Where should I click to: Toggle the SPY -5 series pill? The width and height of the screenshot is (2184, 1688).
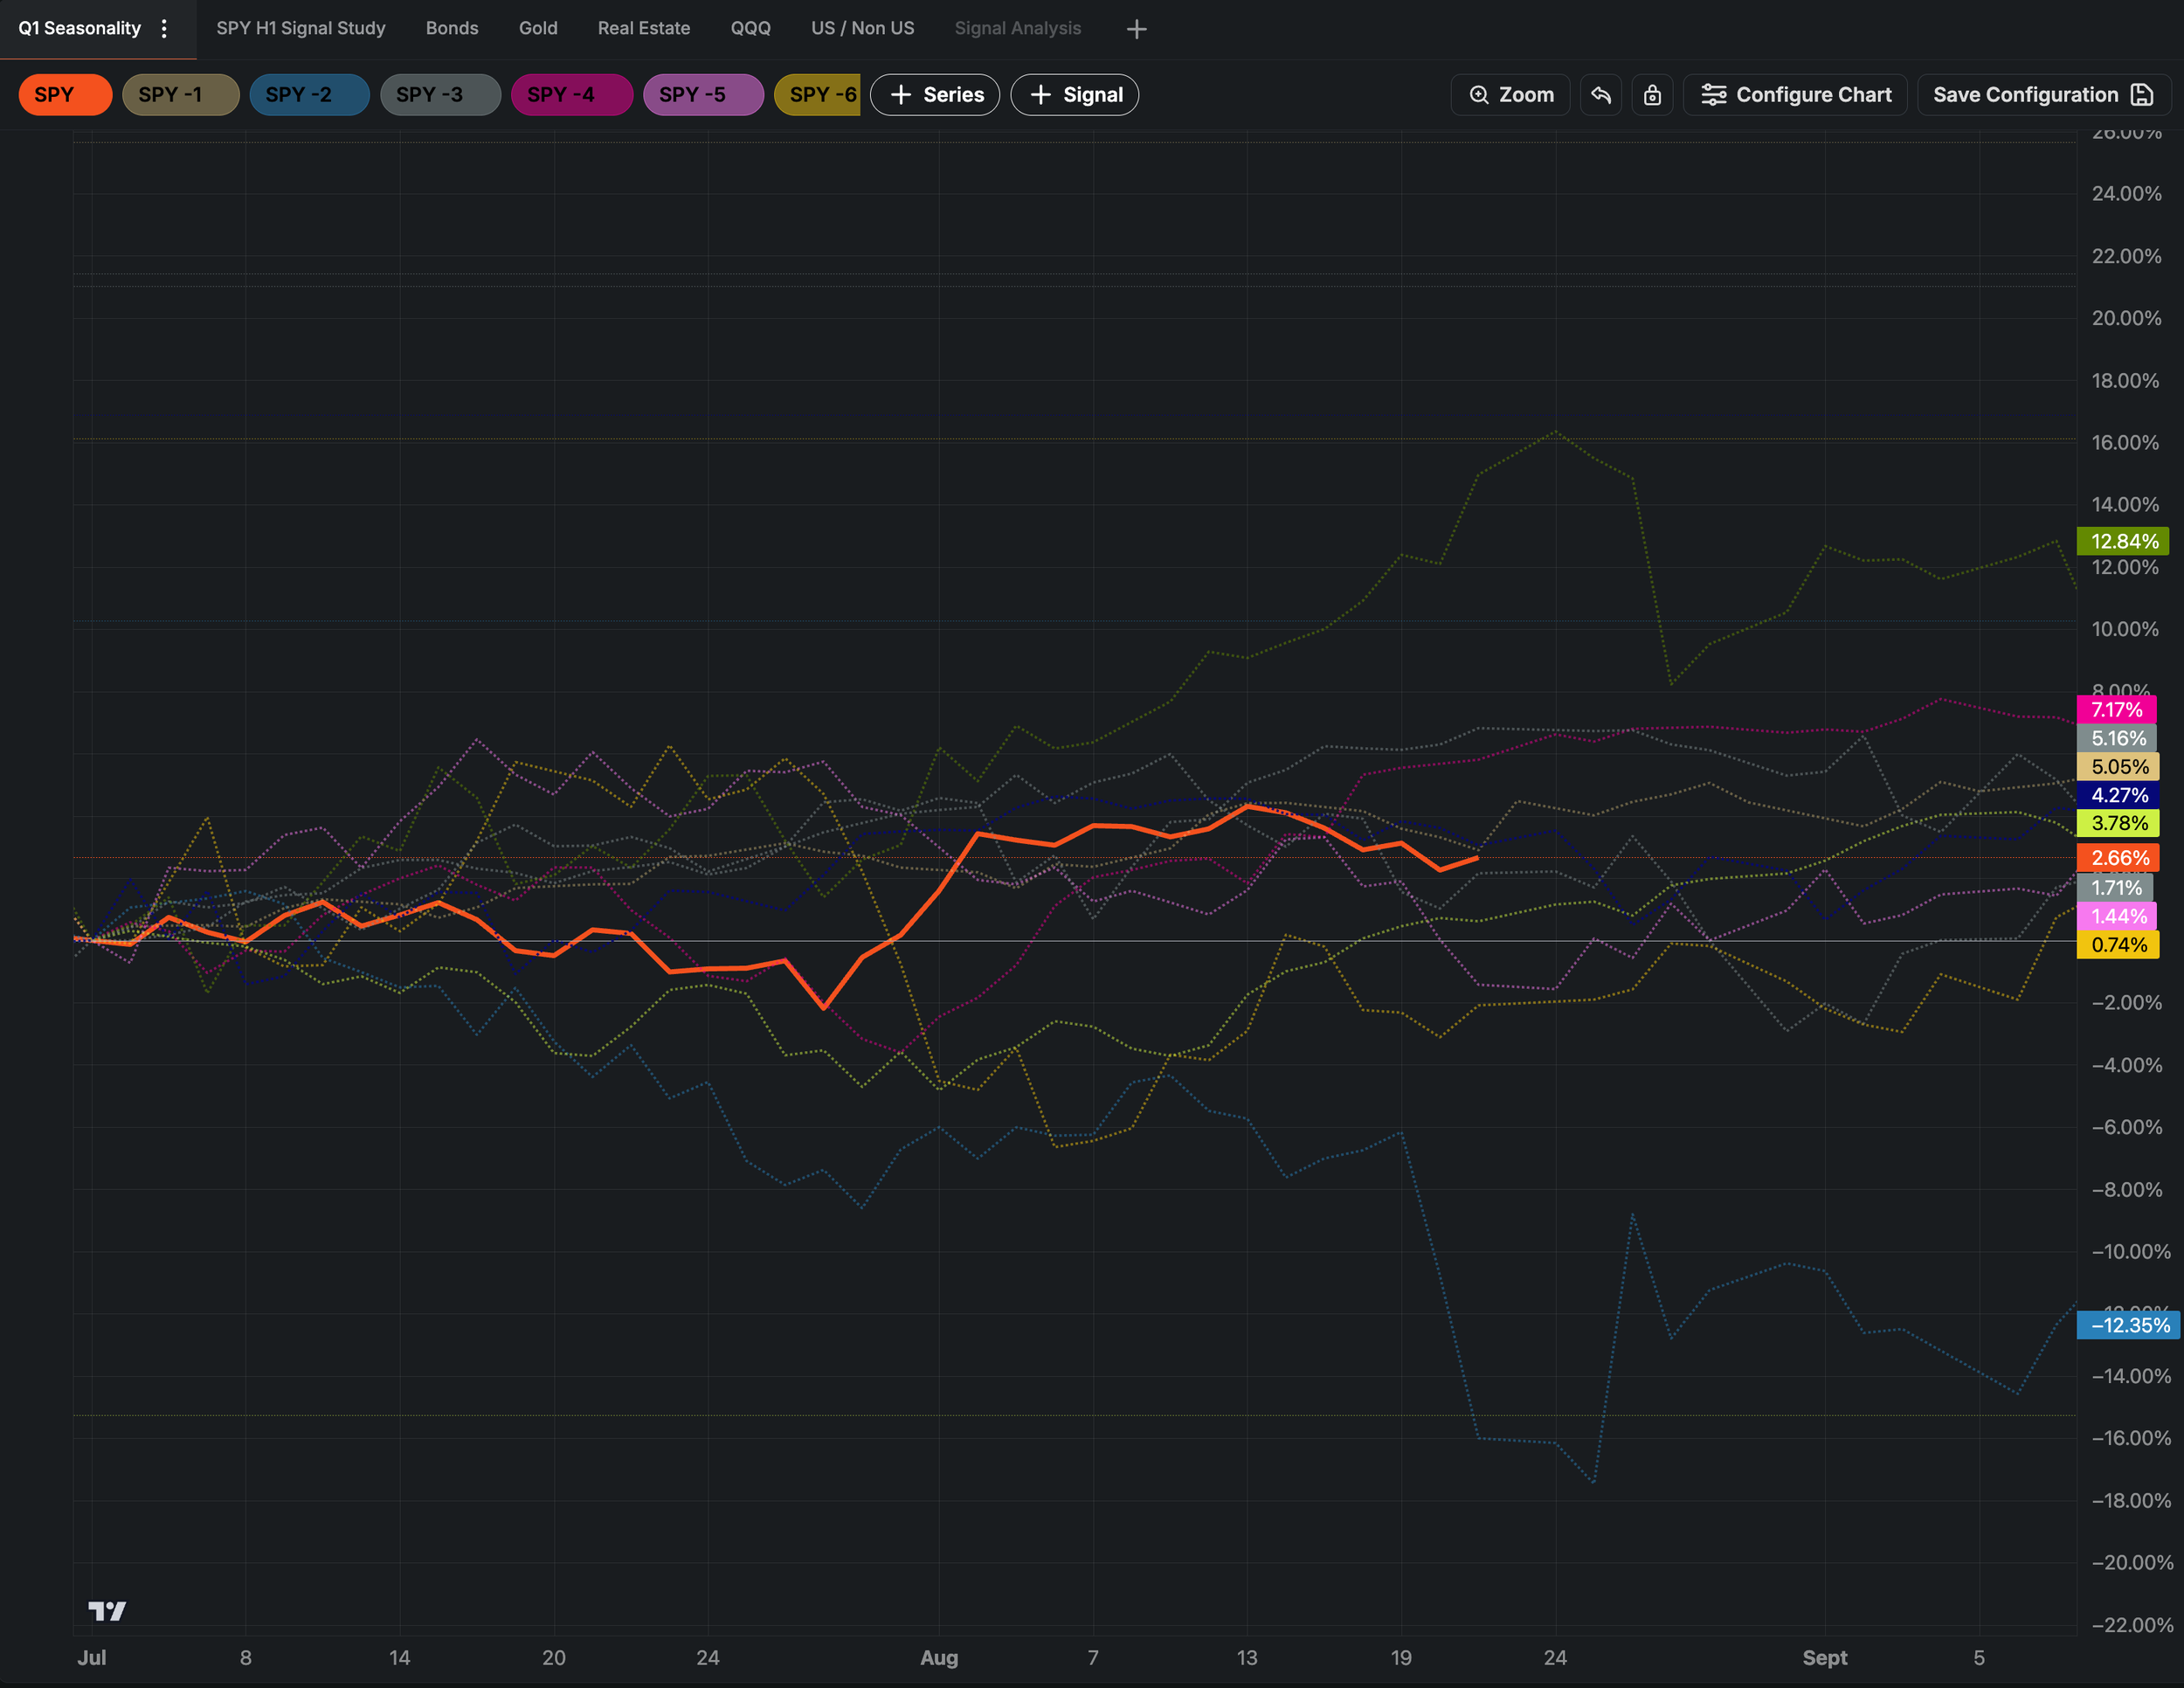coord(703,95)
